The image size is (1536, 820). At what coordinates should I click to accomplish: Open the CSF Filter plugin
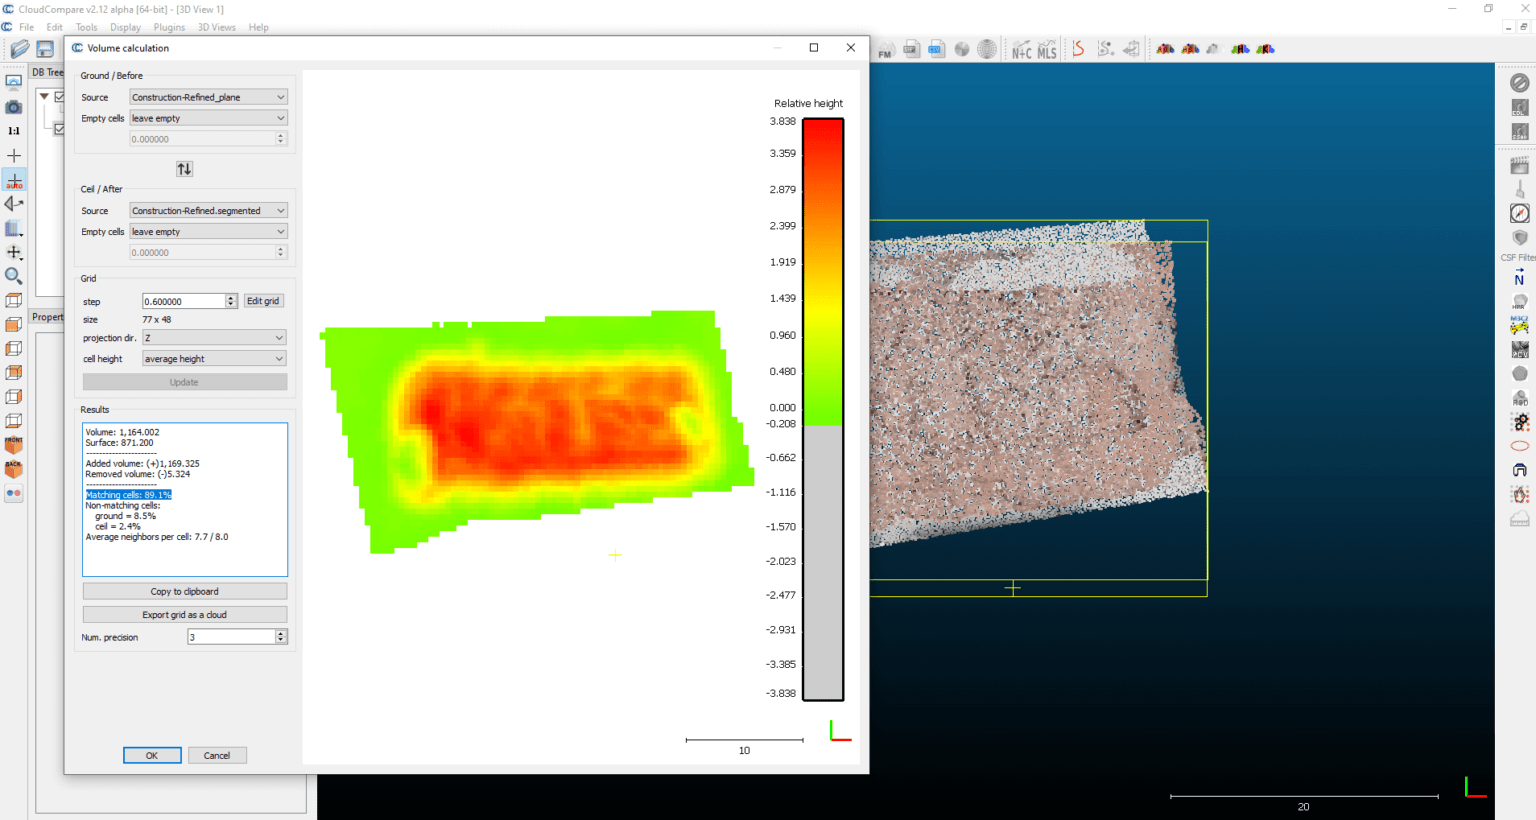click(x=1520, y=240)
